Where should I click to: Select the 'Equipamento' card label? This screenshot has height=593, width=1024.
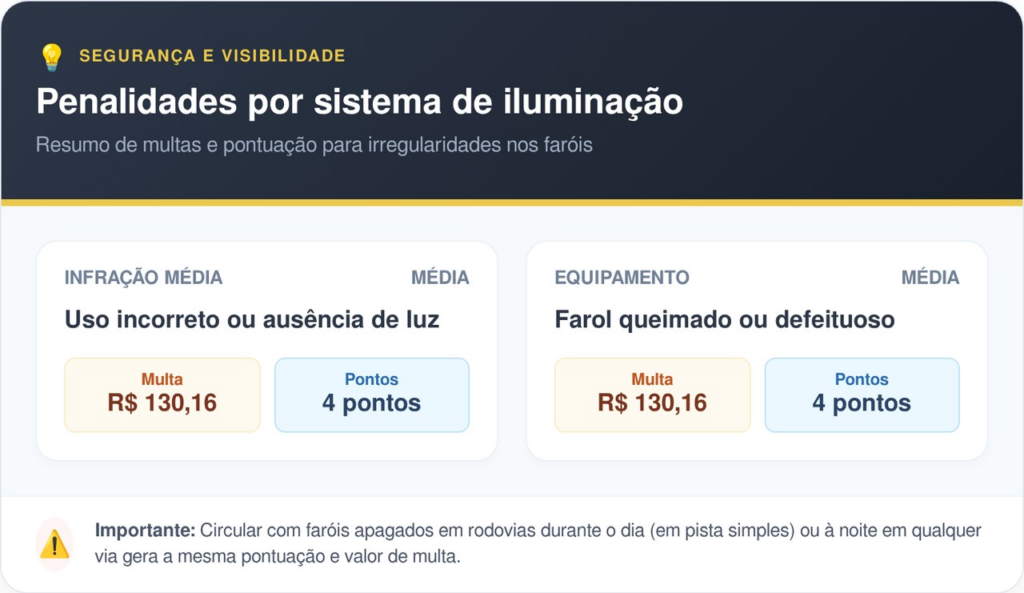pyautogui.click(x=622, y=278)
